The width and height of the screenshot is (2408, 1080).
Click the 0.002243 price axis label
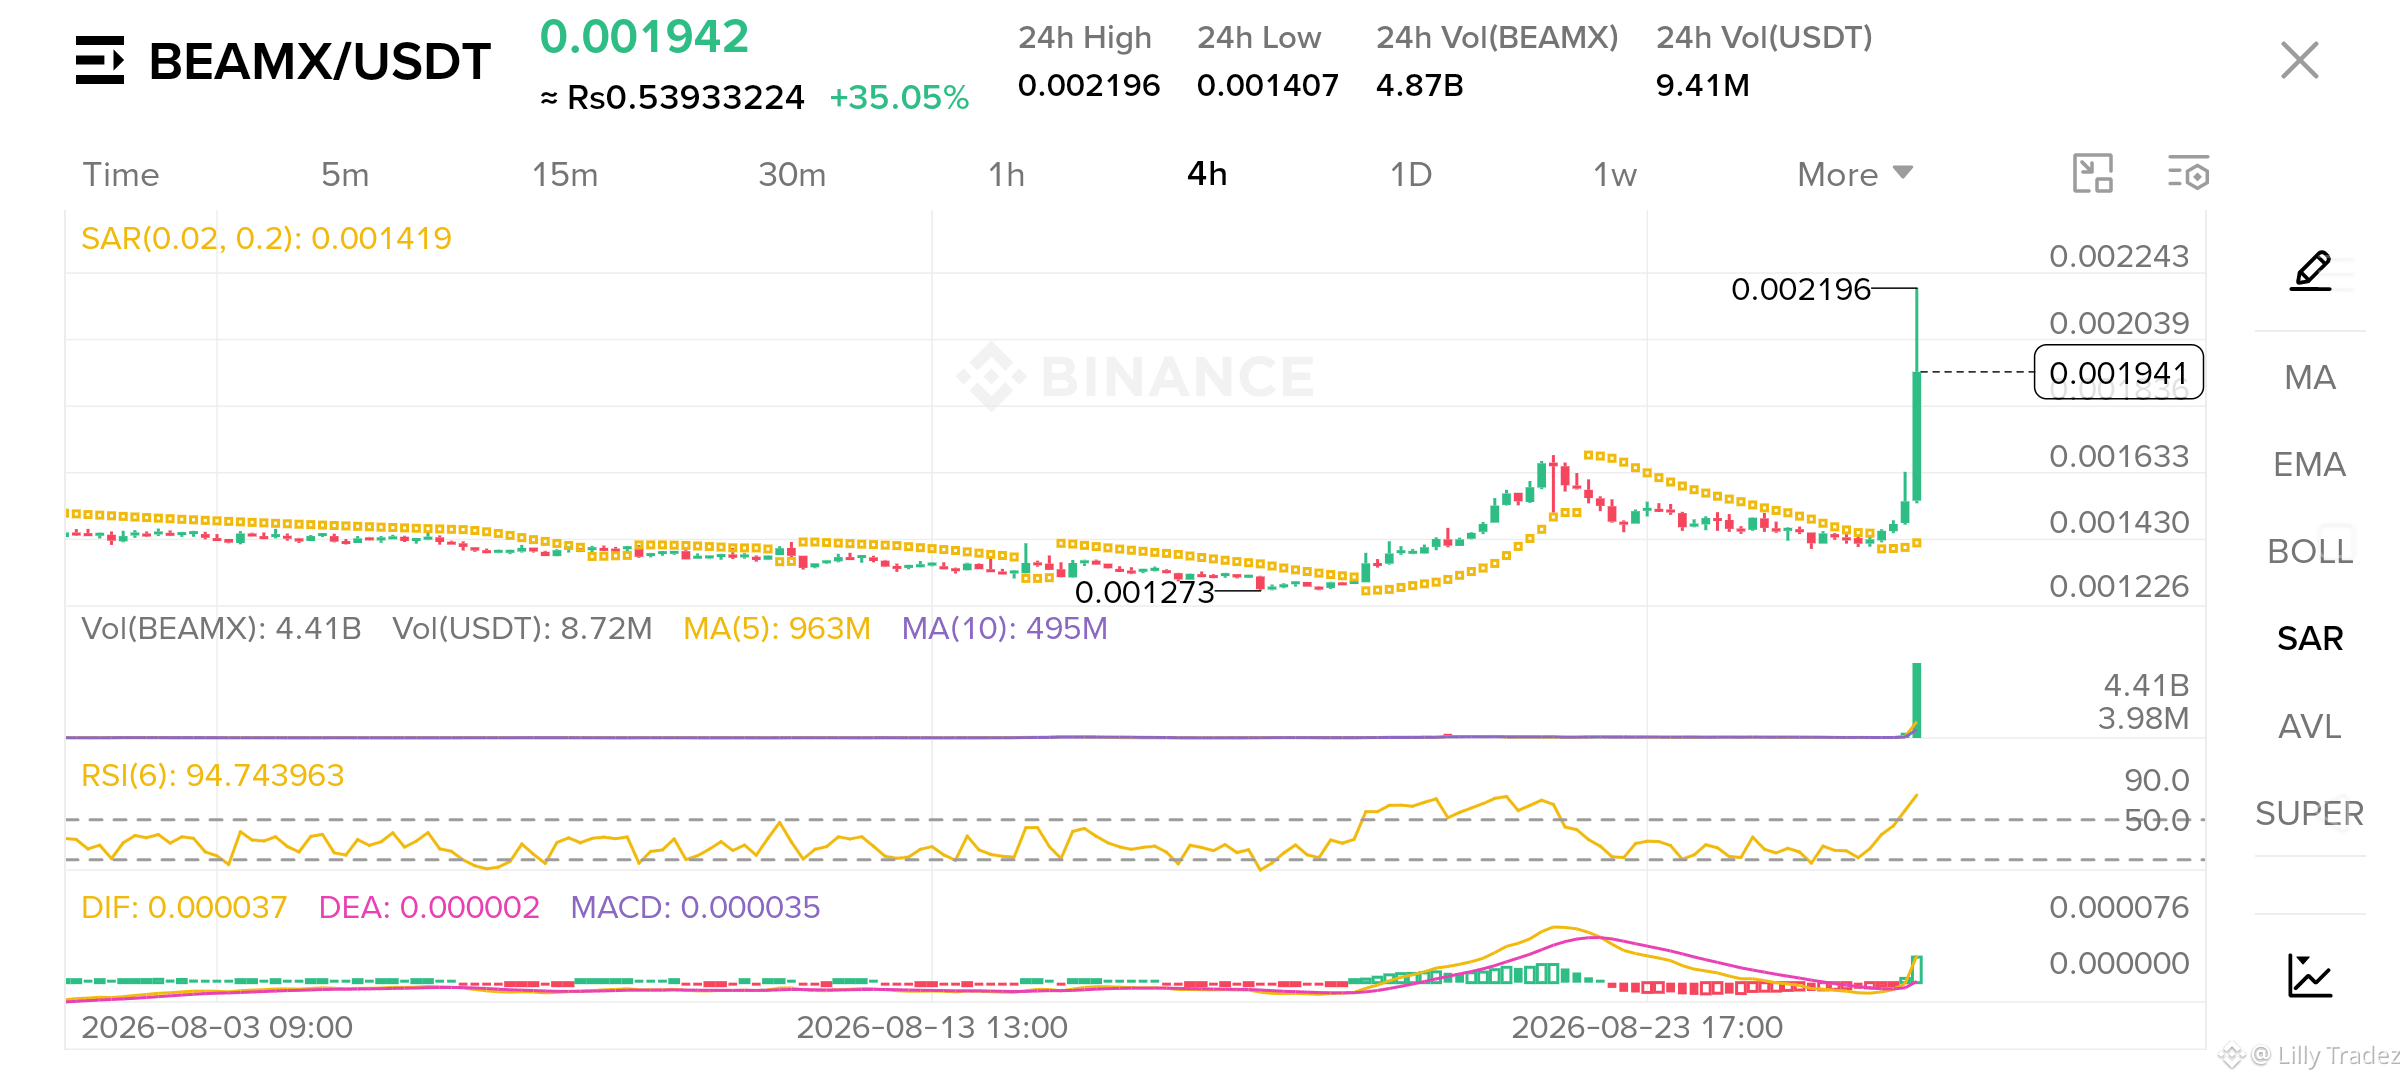[2119, 256]
